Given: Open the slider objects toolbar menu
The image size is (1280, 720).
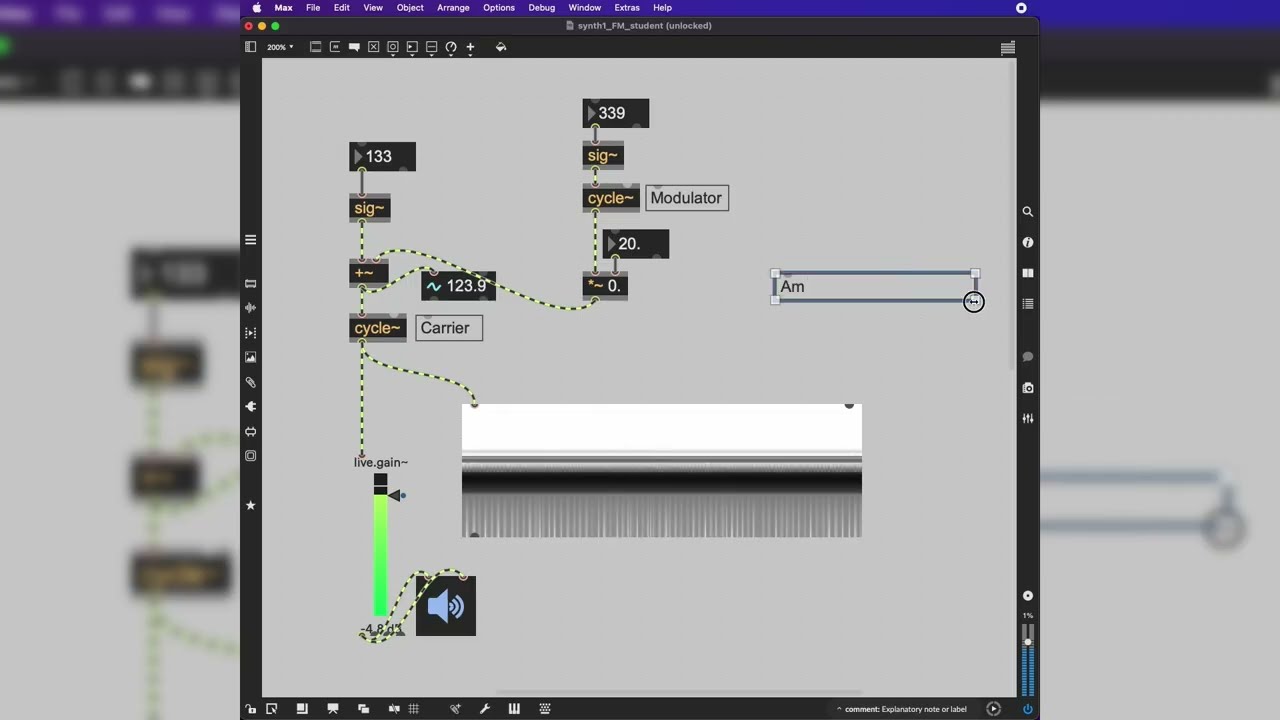Looking at the screenshot, I should (431, 47).
